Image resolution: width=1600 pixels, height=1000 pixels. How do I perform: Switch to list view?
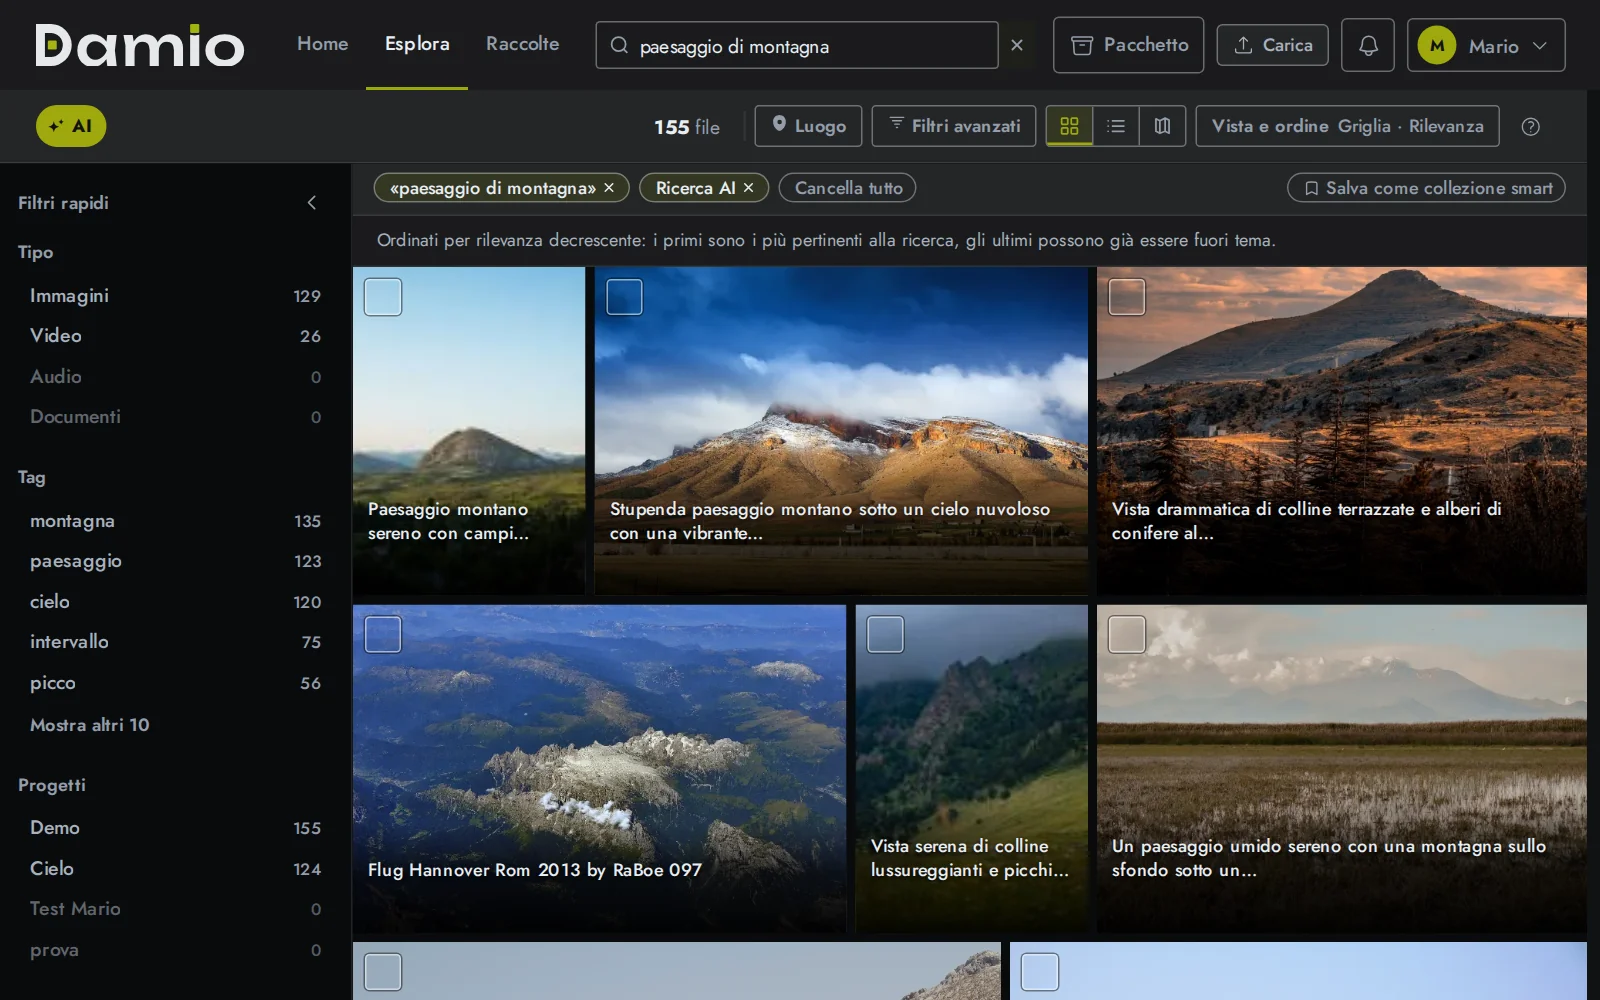click(1116, 126)
